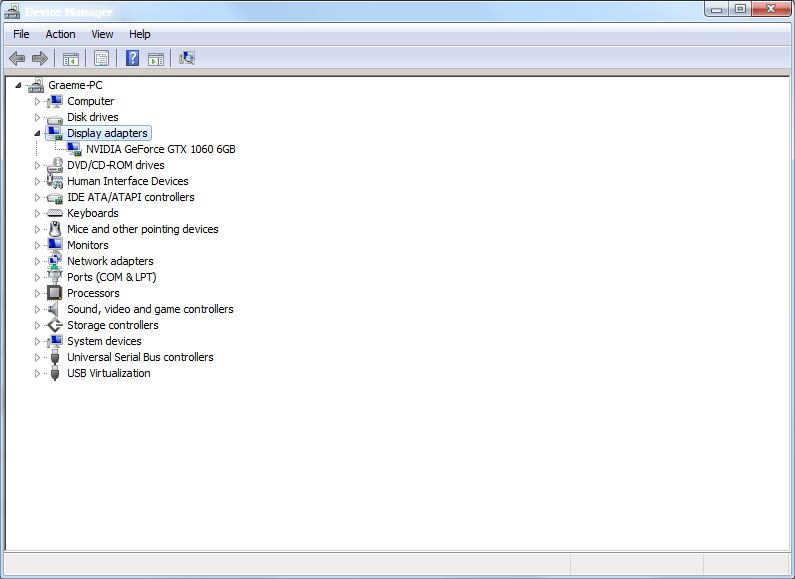Click the Device Manager title bar icon
This screenshot has width=795, height=579.
[12, 11]
